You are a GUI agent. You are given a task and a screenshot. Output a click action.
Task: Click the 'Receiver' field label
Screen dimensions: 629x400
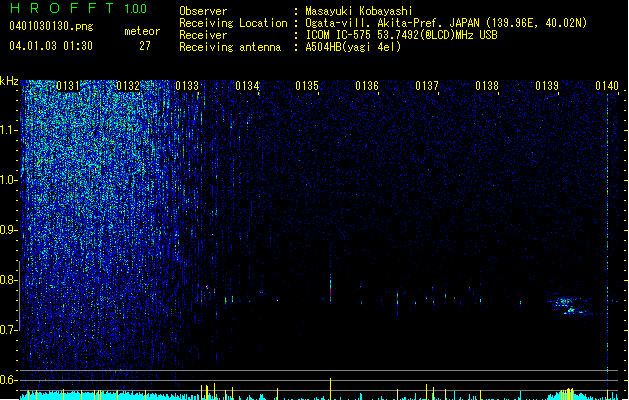pos(203,35)
